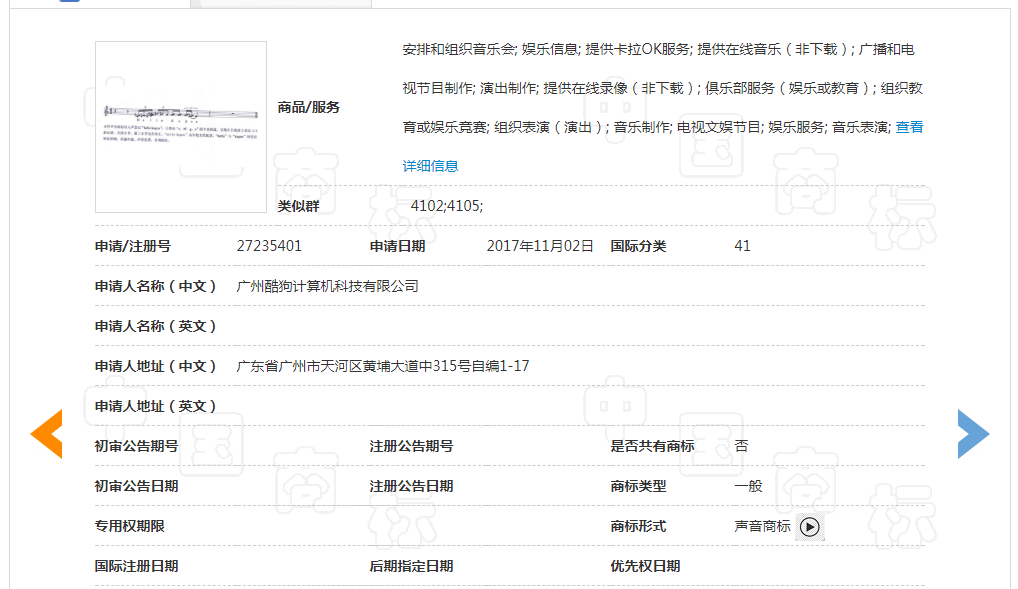Select the application number 27235401
Image resolution: width=1018 pixels, height=589 pixels.
click(269, 246)
